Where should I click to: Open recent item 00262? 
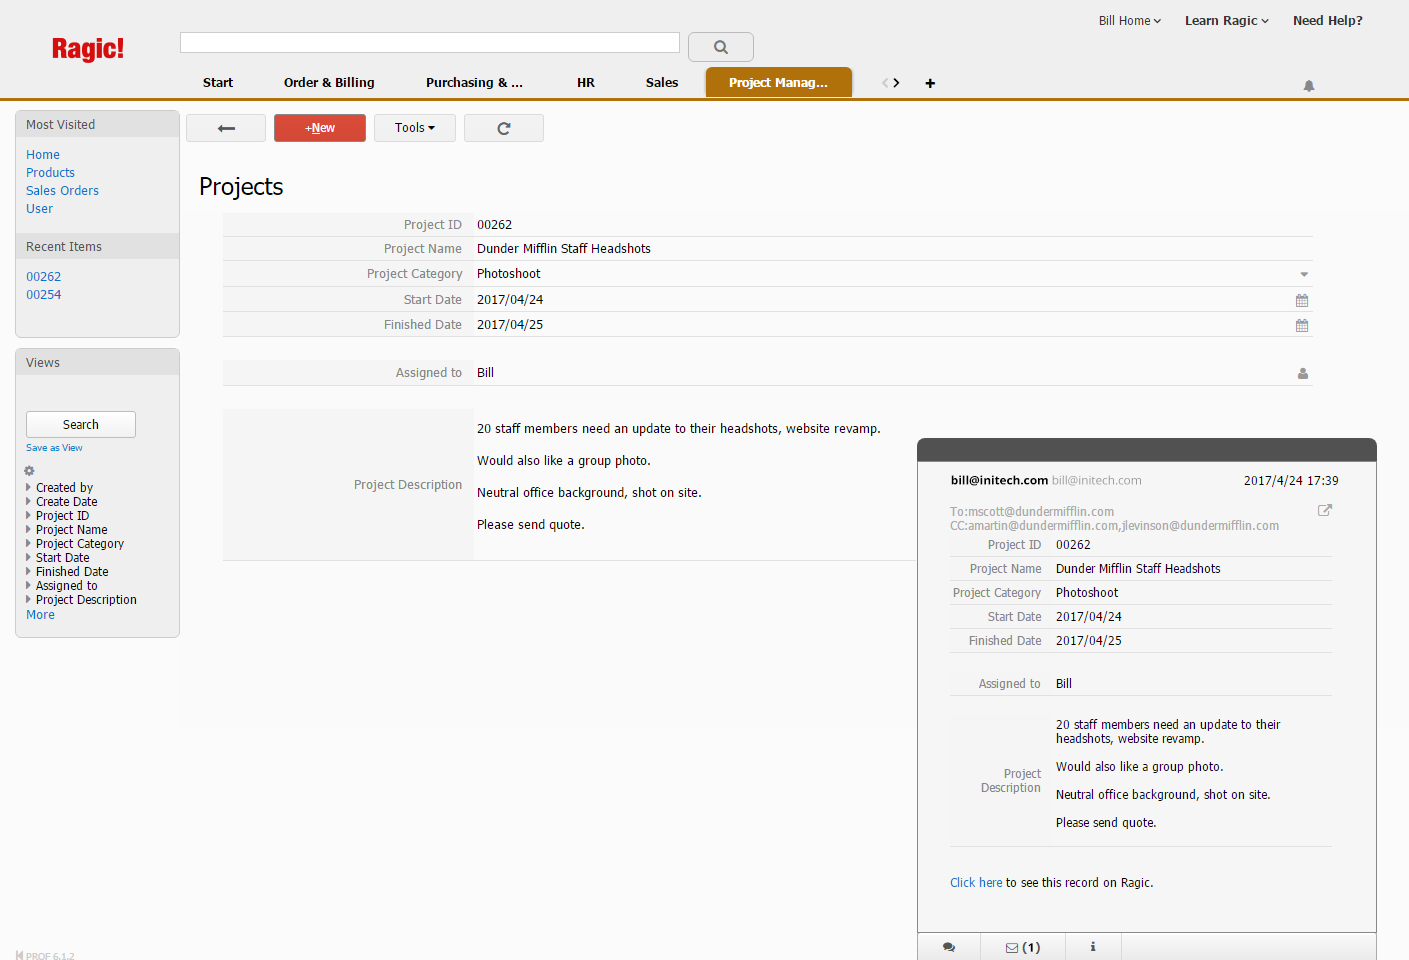click(x=44, y=277)
